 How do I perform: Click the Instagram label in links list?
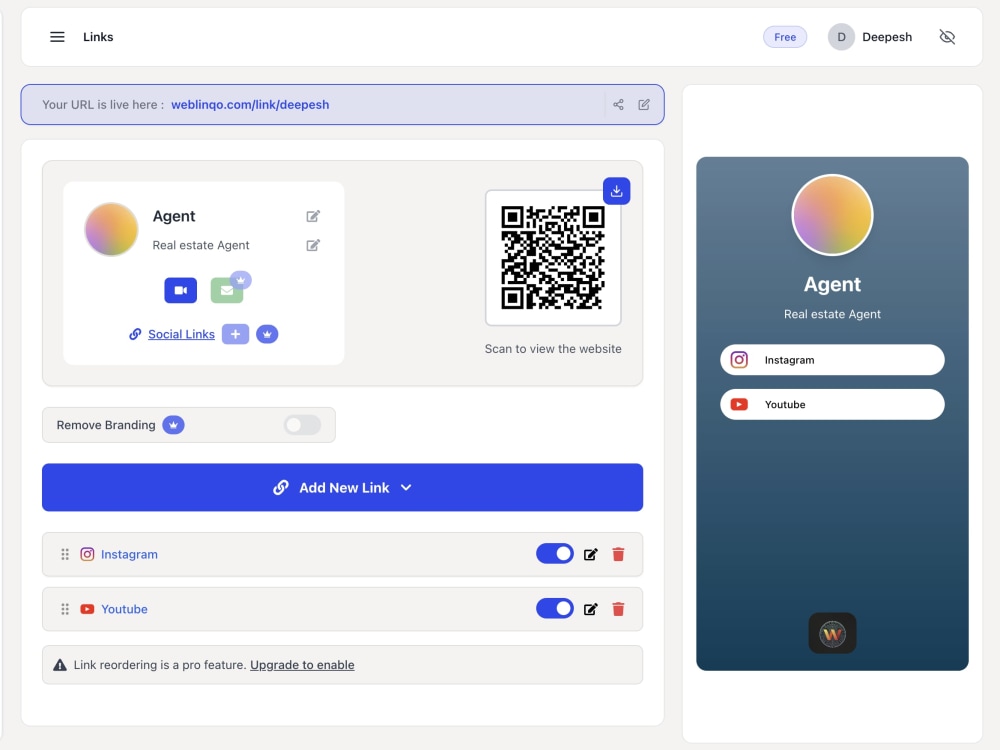129,554
